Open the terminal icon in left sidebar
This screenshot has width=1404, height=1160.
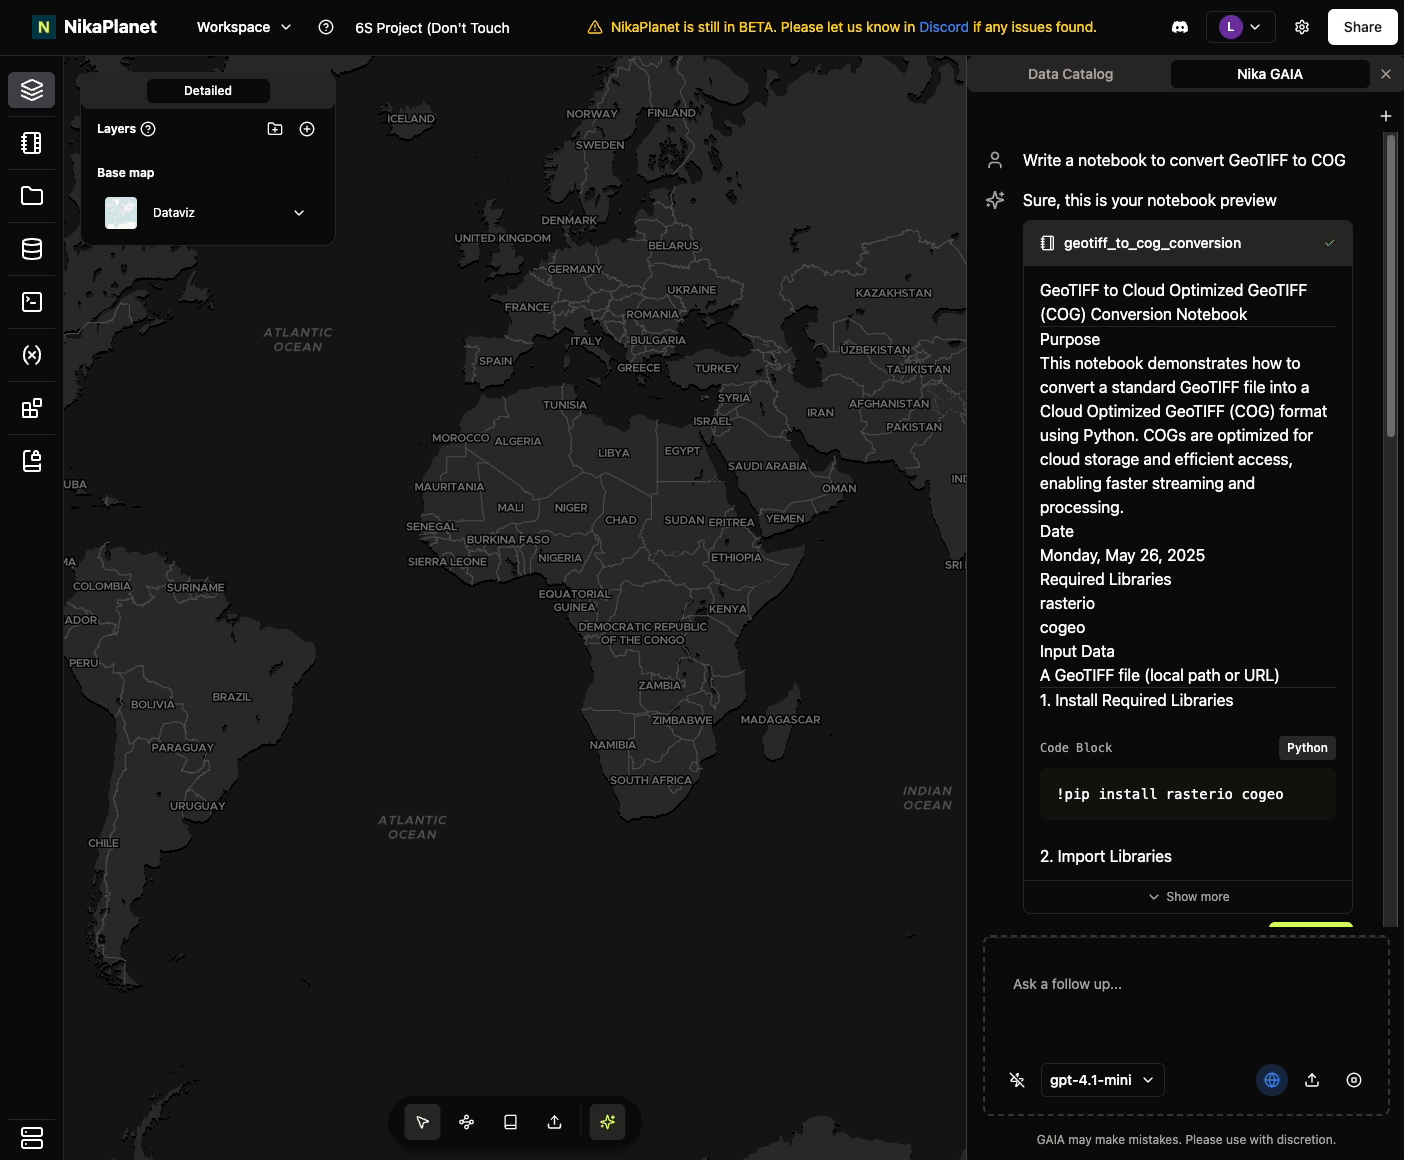pyautogui.click(x=31, y=302)
